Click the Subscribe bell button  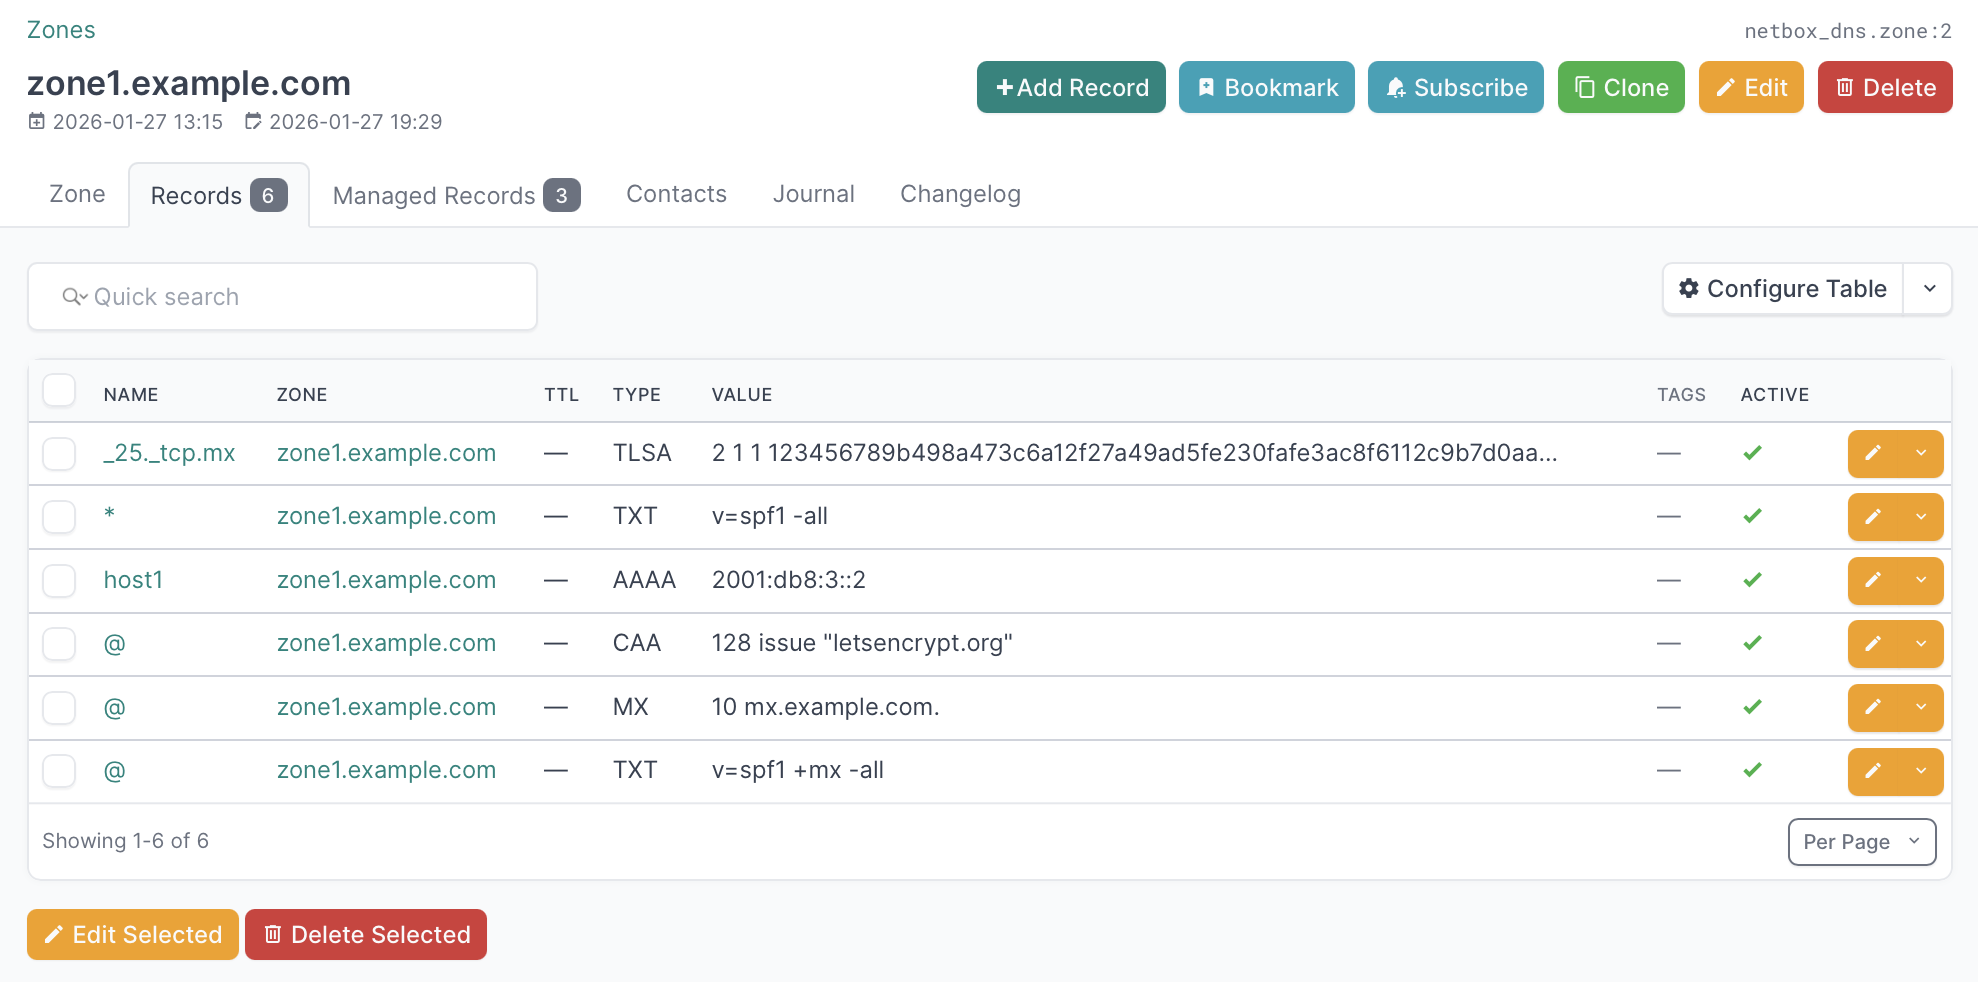tap(1455, 88)
